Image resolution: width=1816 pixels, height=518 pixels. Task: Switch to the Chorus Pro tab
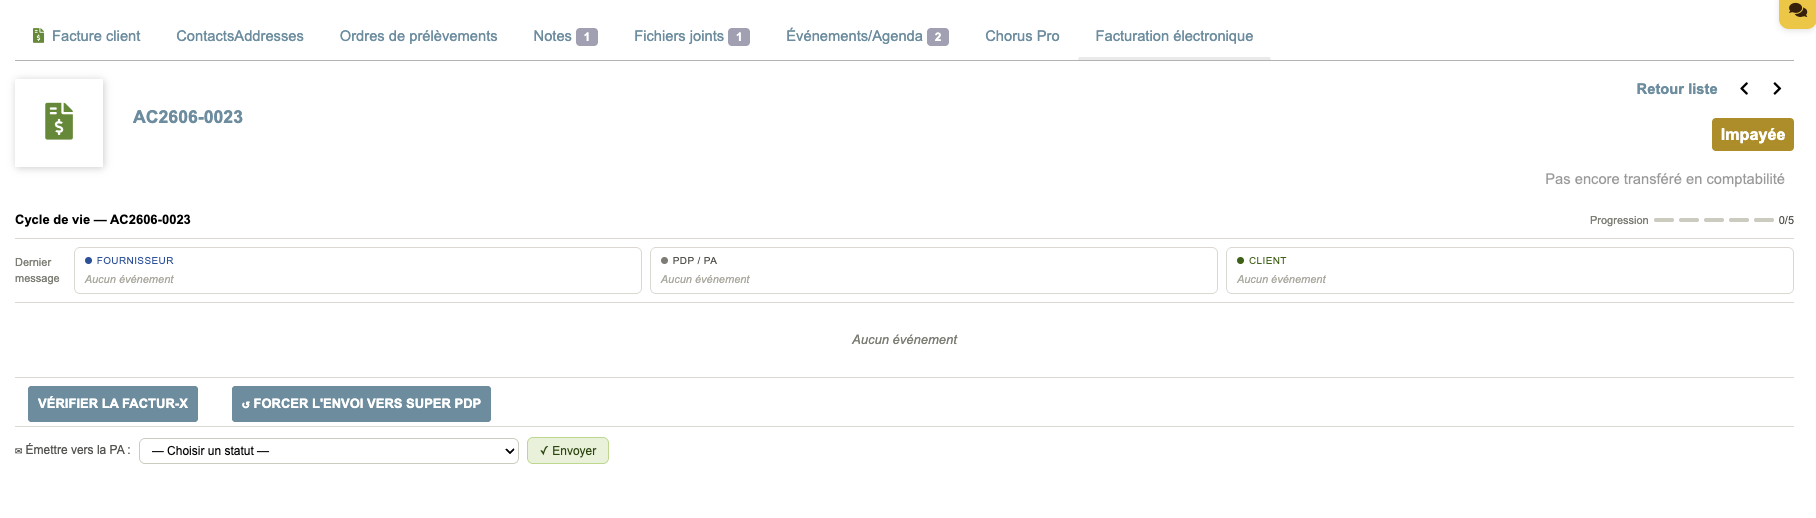[x=1022, y=36]
